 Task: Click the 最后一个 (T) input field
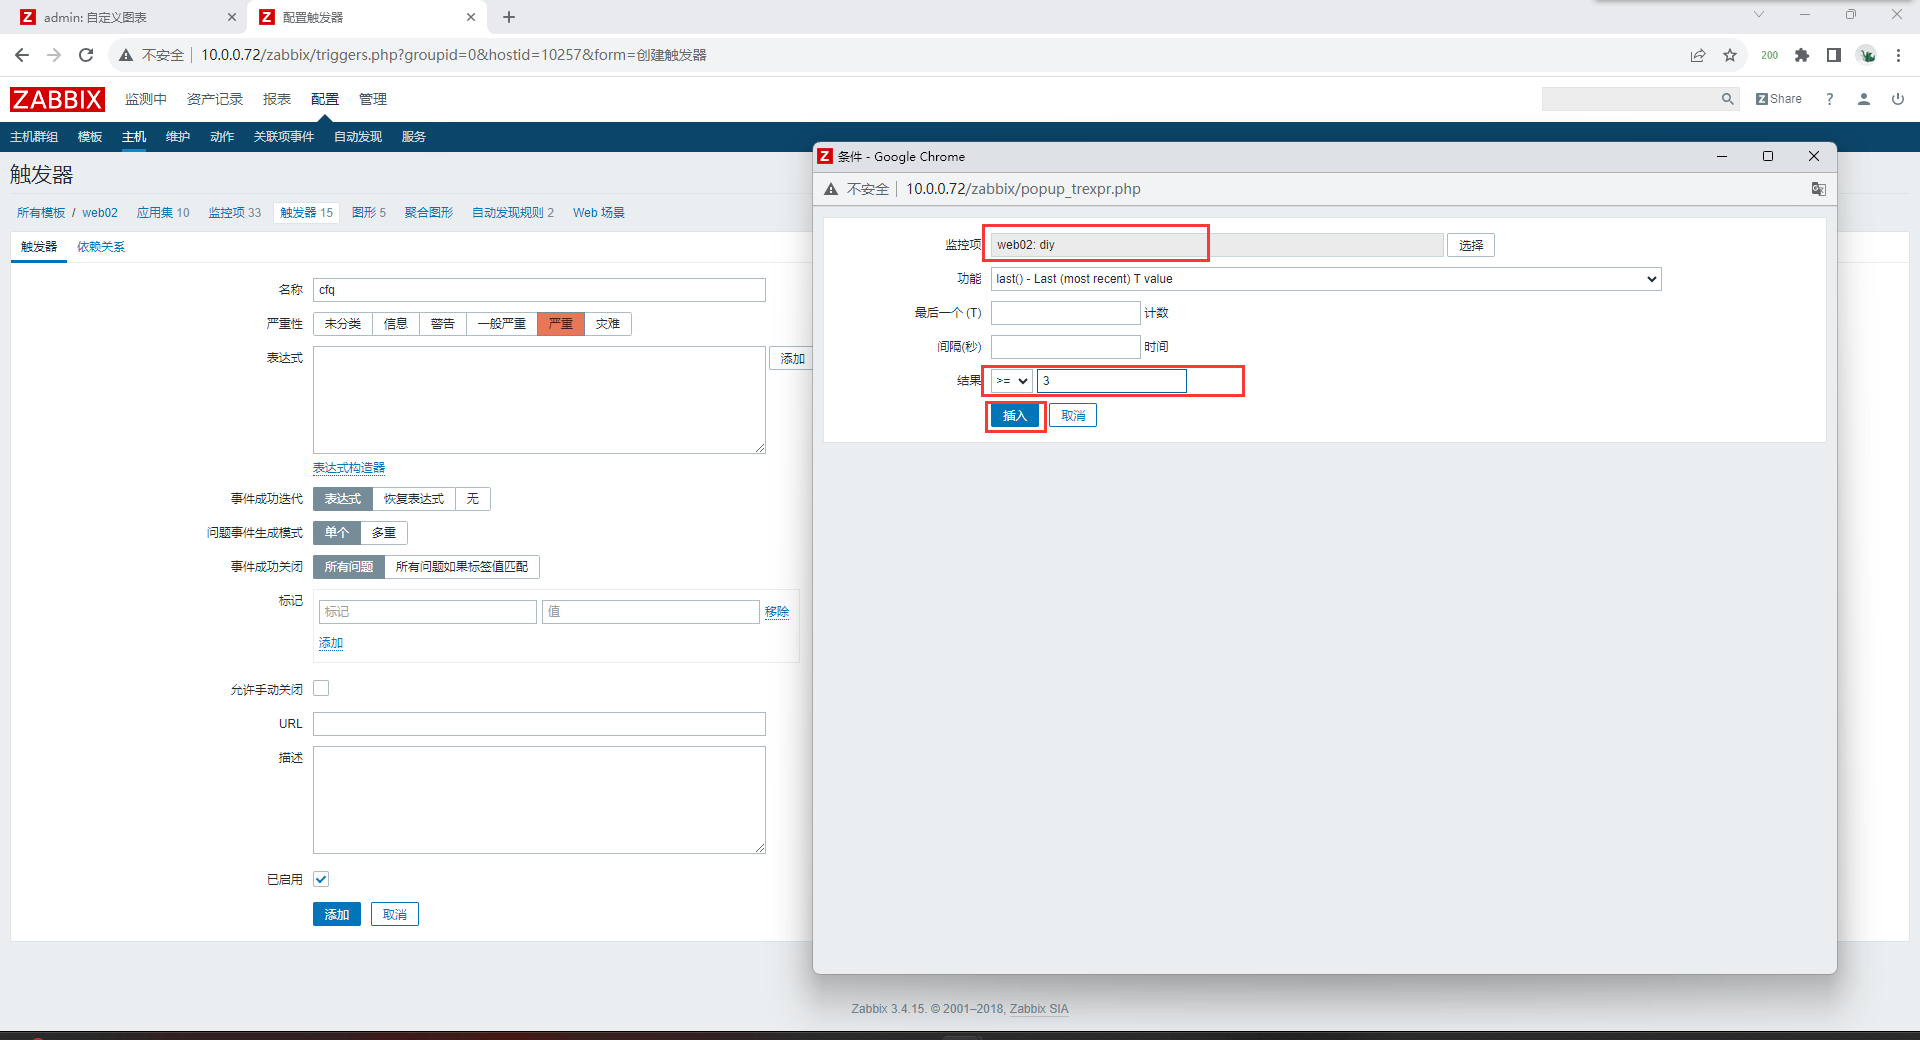tap(1065, 313)
